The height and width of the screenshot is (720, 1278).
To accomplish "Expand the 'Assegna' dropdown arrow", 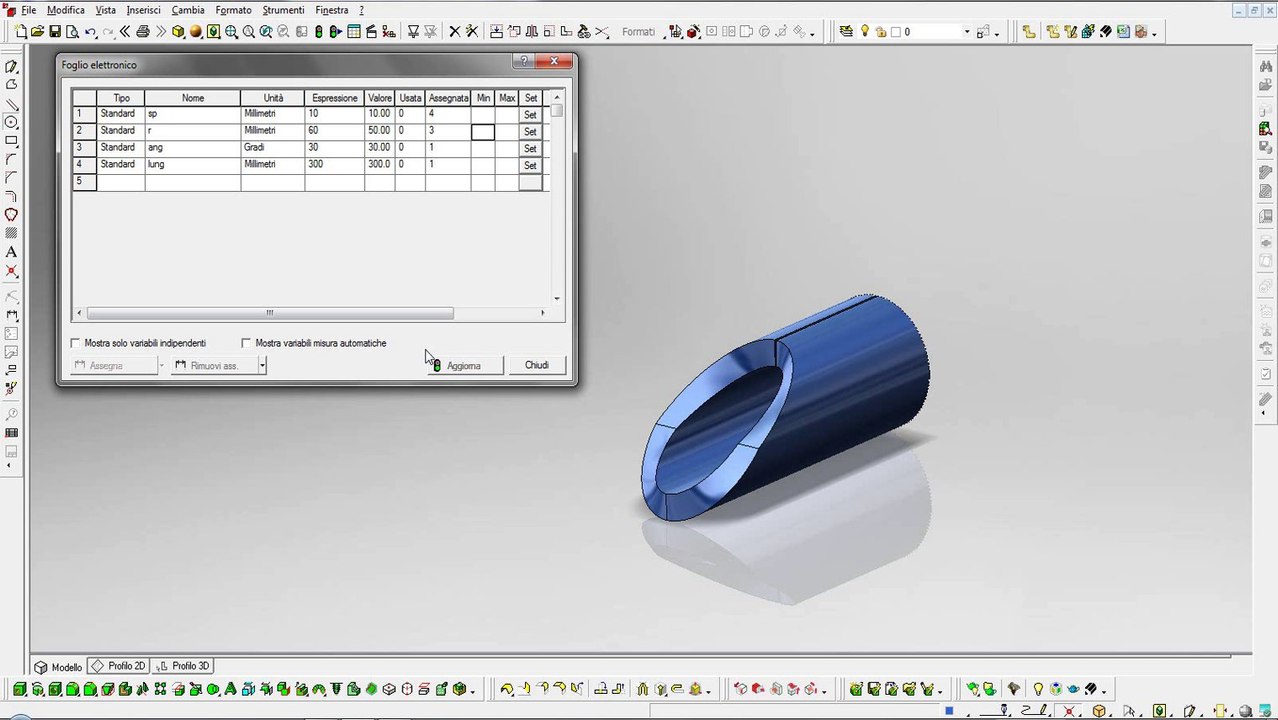I will tap(161, 365).
